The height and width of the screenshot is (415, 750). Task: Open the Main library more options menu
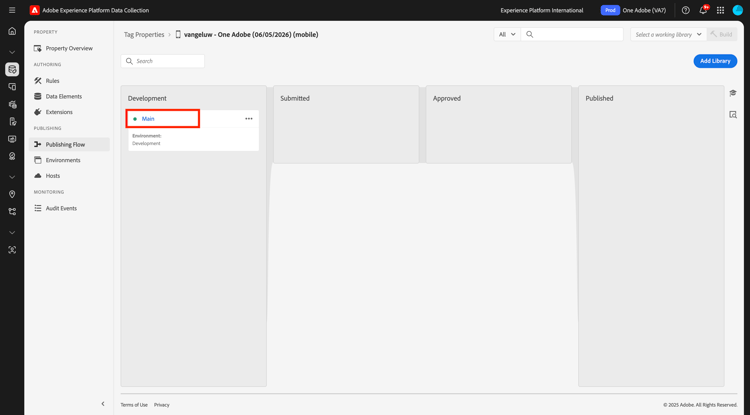(x=249, y=119)
